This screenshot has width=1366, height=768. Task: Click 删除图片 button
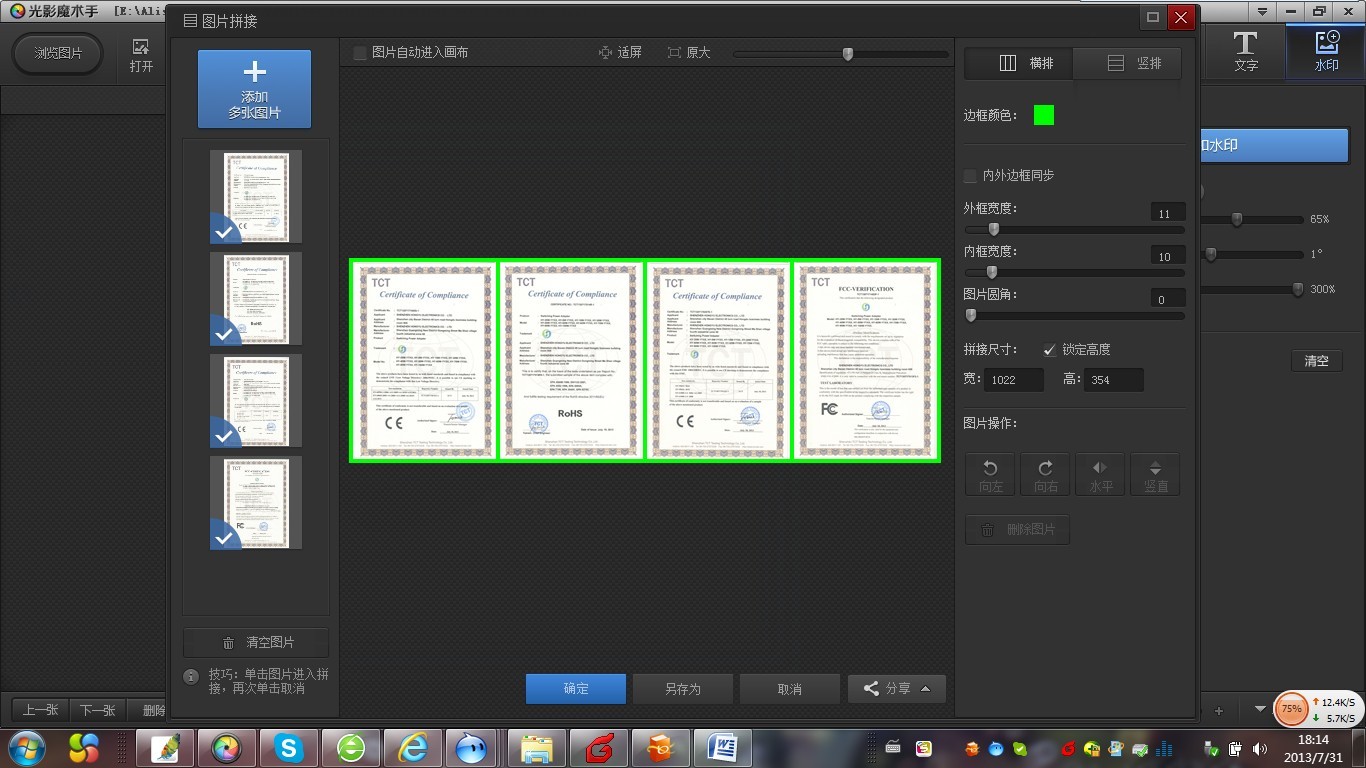coord(1017,530)
